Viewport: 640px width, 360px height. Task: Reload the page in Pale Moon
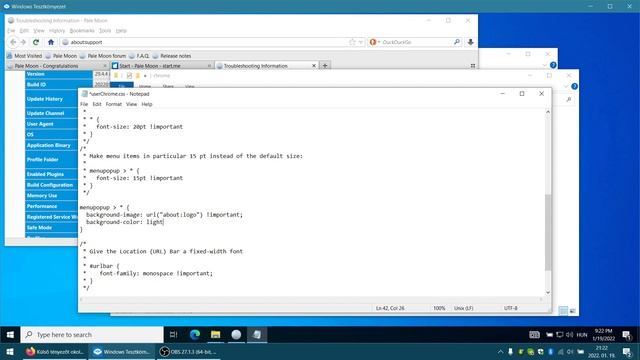36,42
